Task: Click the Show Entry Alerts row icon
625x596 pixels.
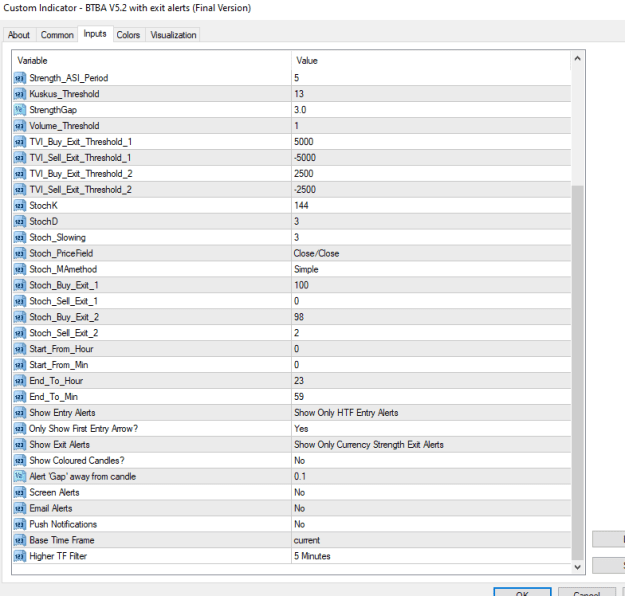Action: pyautogui.click(x=20, y=413)
